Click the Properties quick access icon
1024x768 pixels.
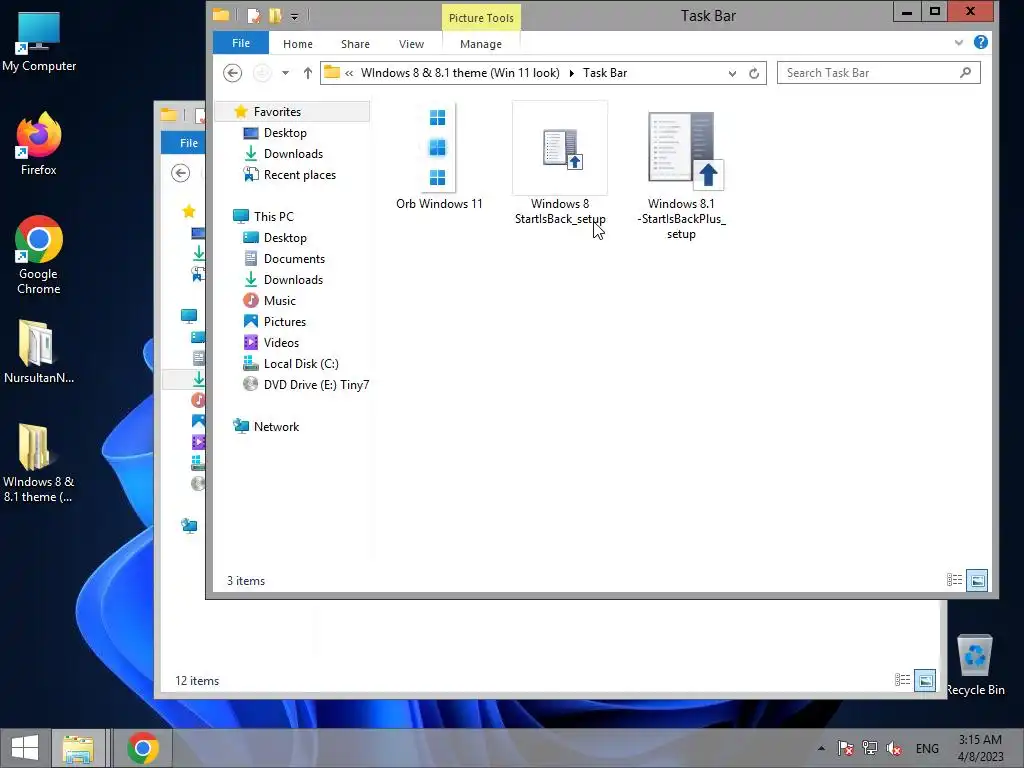click(x=253, y=16)
